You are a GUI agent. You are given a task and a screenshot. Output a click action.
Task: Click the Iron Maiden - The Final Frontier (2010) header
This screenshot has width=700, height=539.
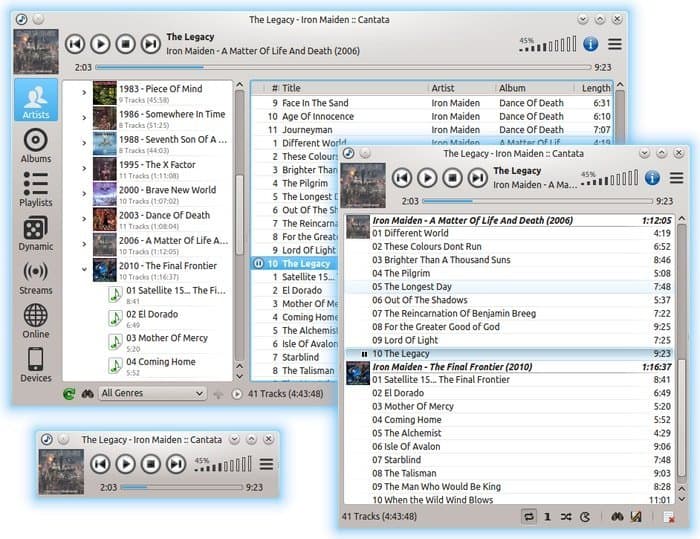pyautogui.click(x=509, y=367)
